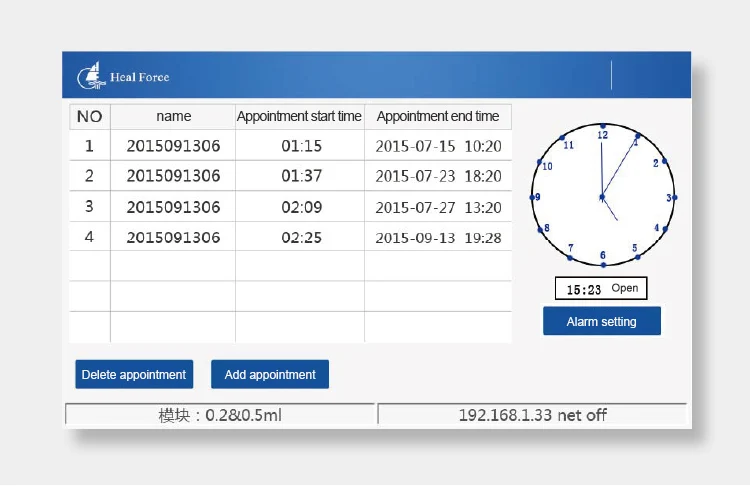Select the NO column header
The width and height of the screenshot is (750, 486).
click(x=90, y=117)
